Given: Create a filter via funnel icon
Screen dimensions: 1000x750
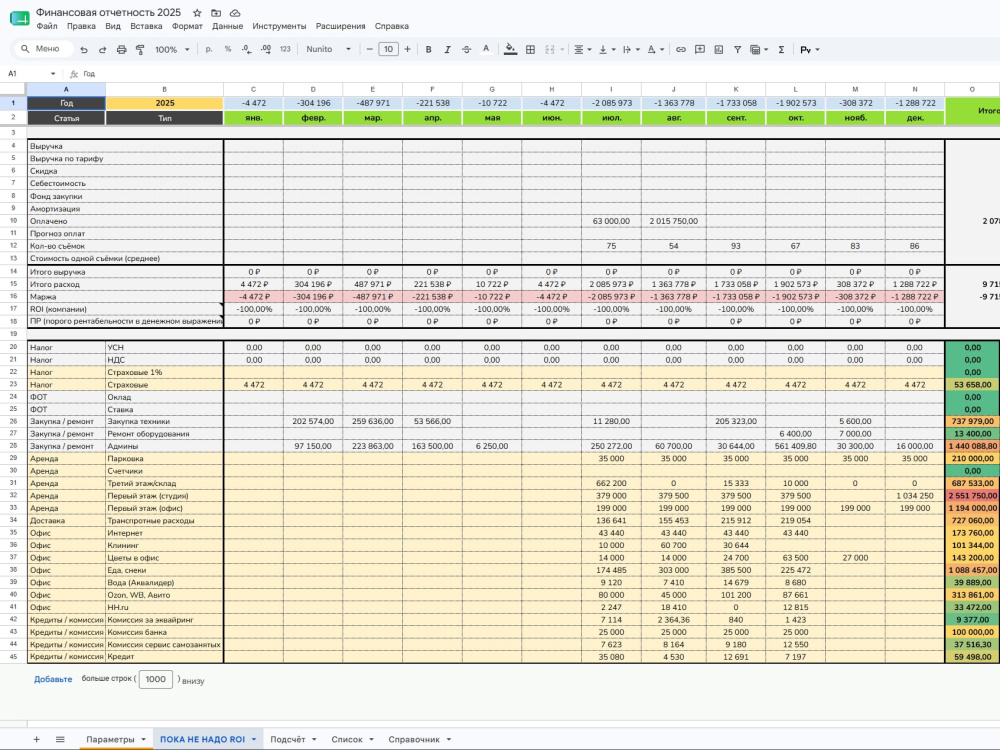Looking at the screenshot, I should tap(737, 49).
